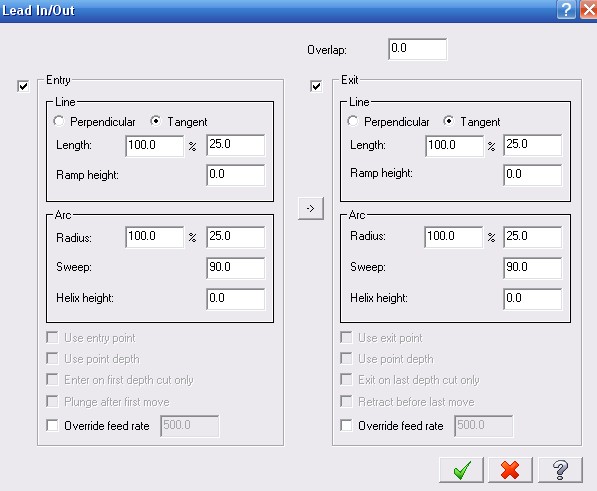Click the Entry group label
This screenshot has width=597, height=491.
[58, 80]
